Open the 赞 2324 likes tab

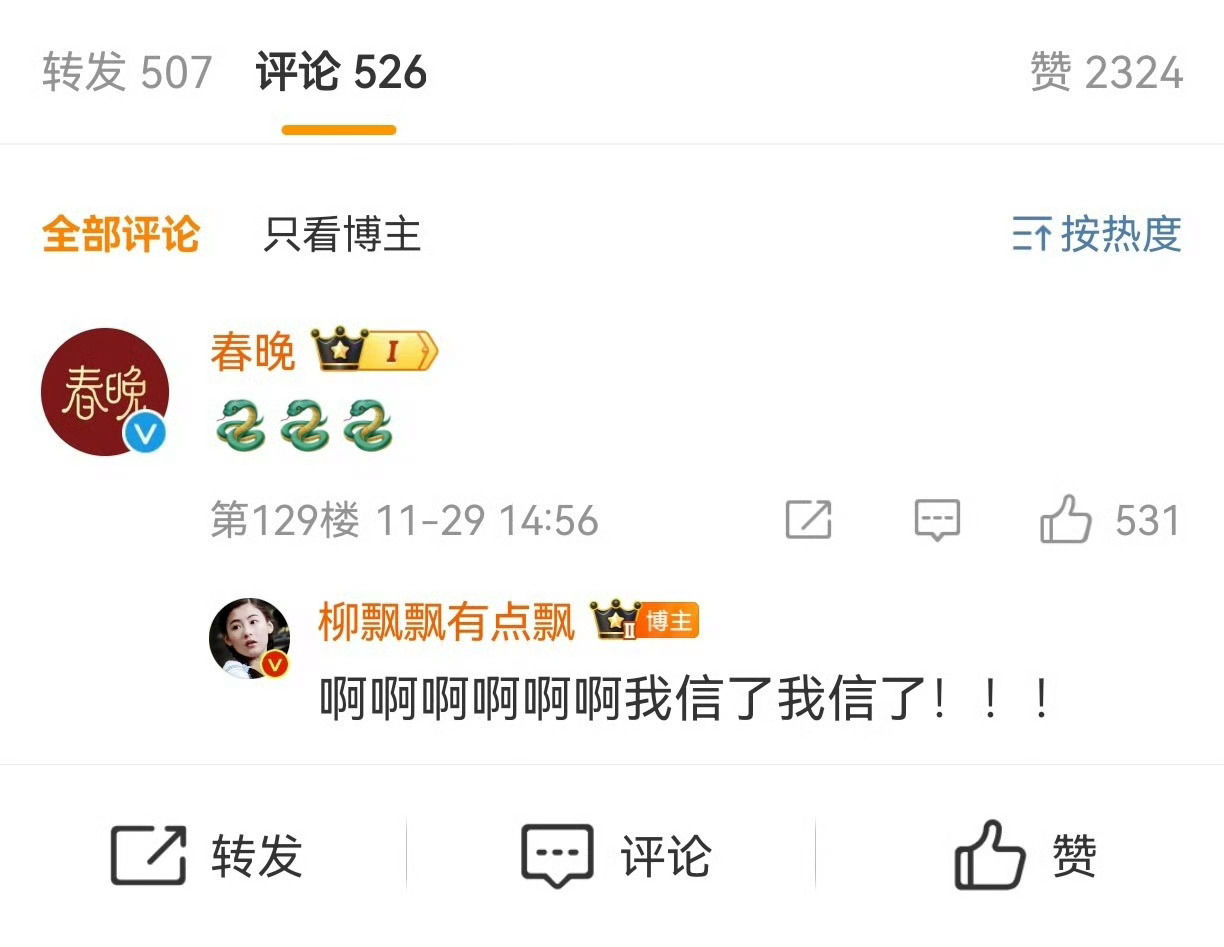click(x=1106, y=73)
